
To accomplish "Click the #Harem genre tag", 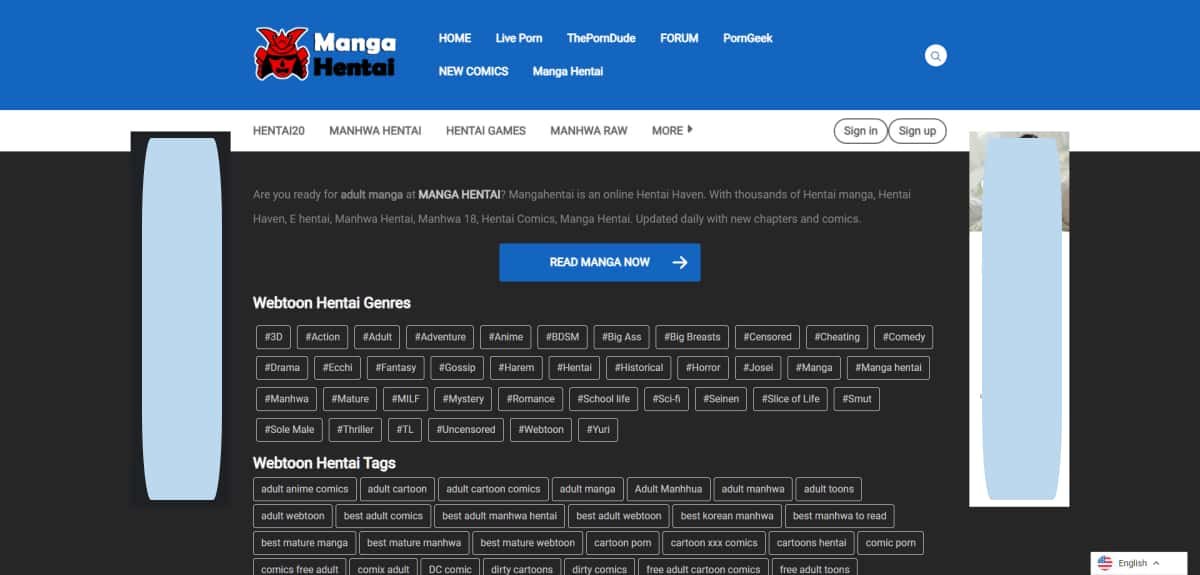I will (518, 368).
